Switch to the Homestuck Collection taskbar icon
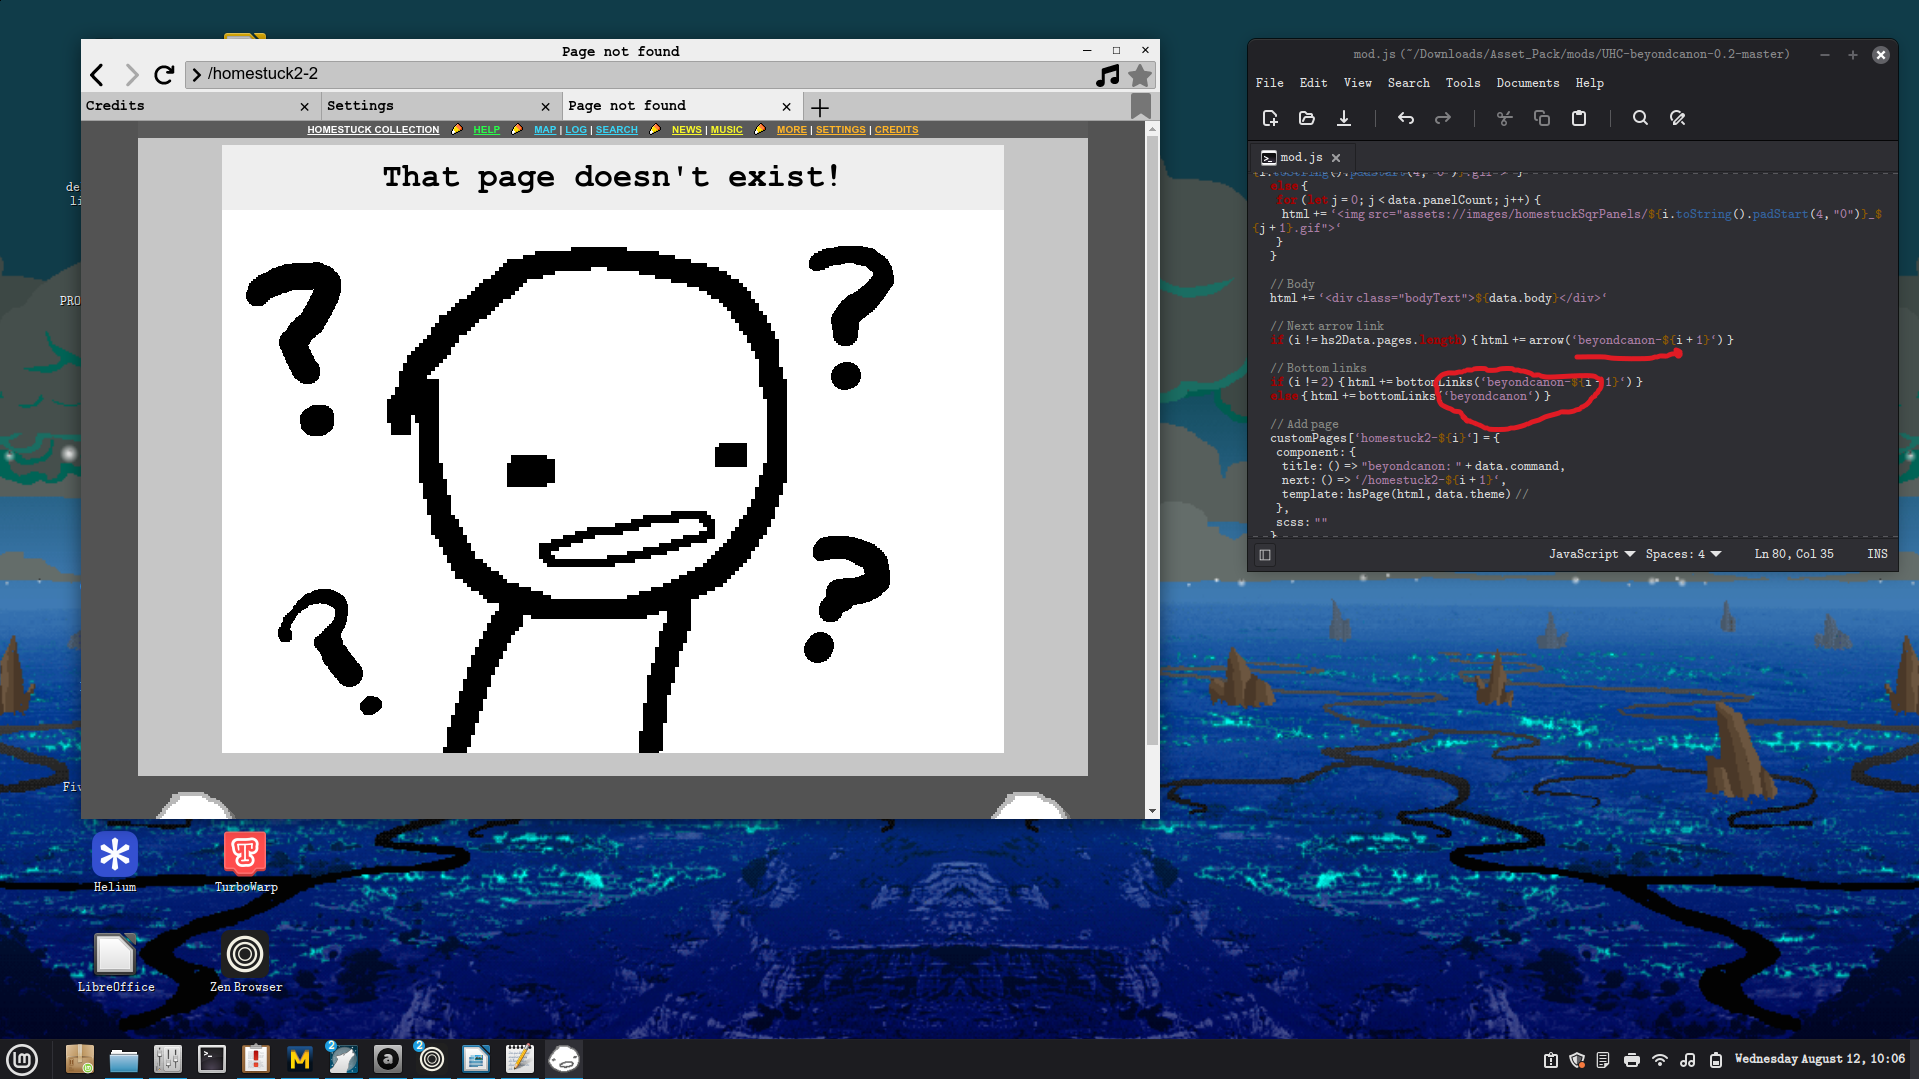1919x1079 pixels. (x=564, y=1059)
